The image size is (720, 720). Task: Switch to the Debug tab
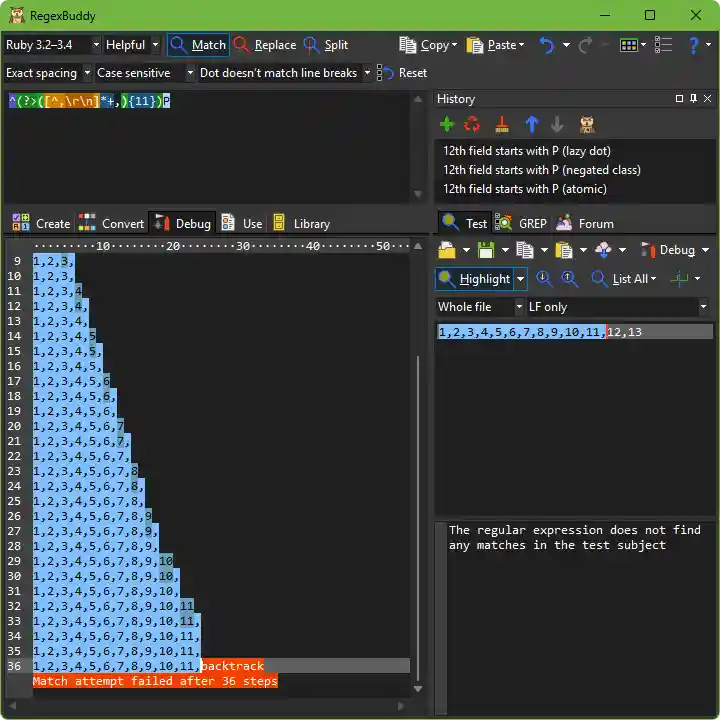tap(182, 224)
